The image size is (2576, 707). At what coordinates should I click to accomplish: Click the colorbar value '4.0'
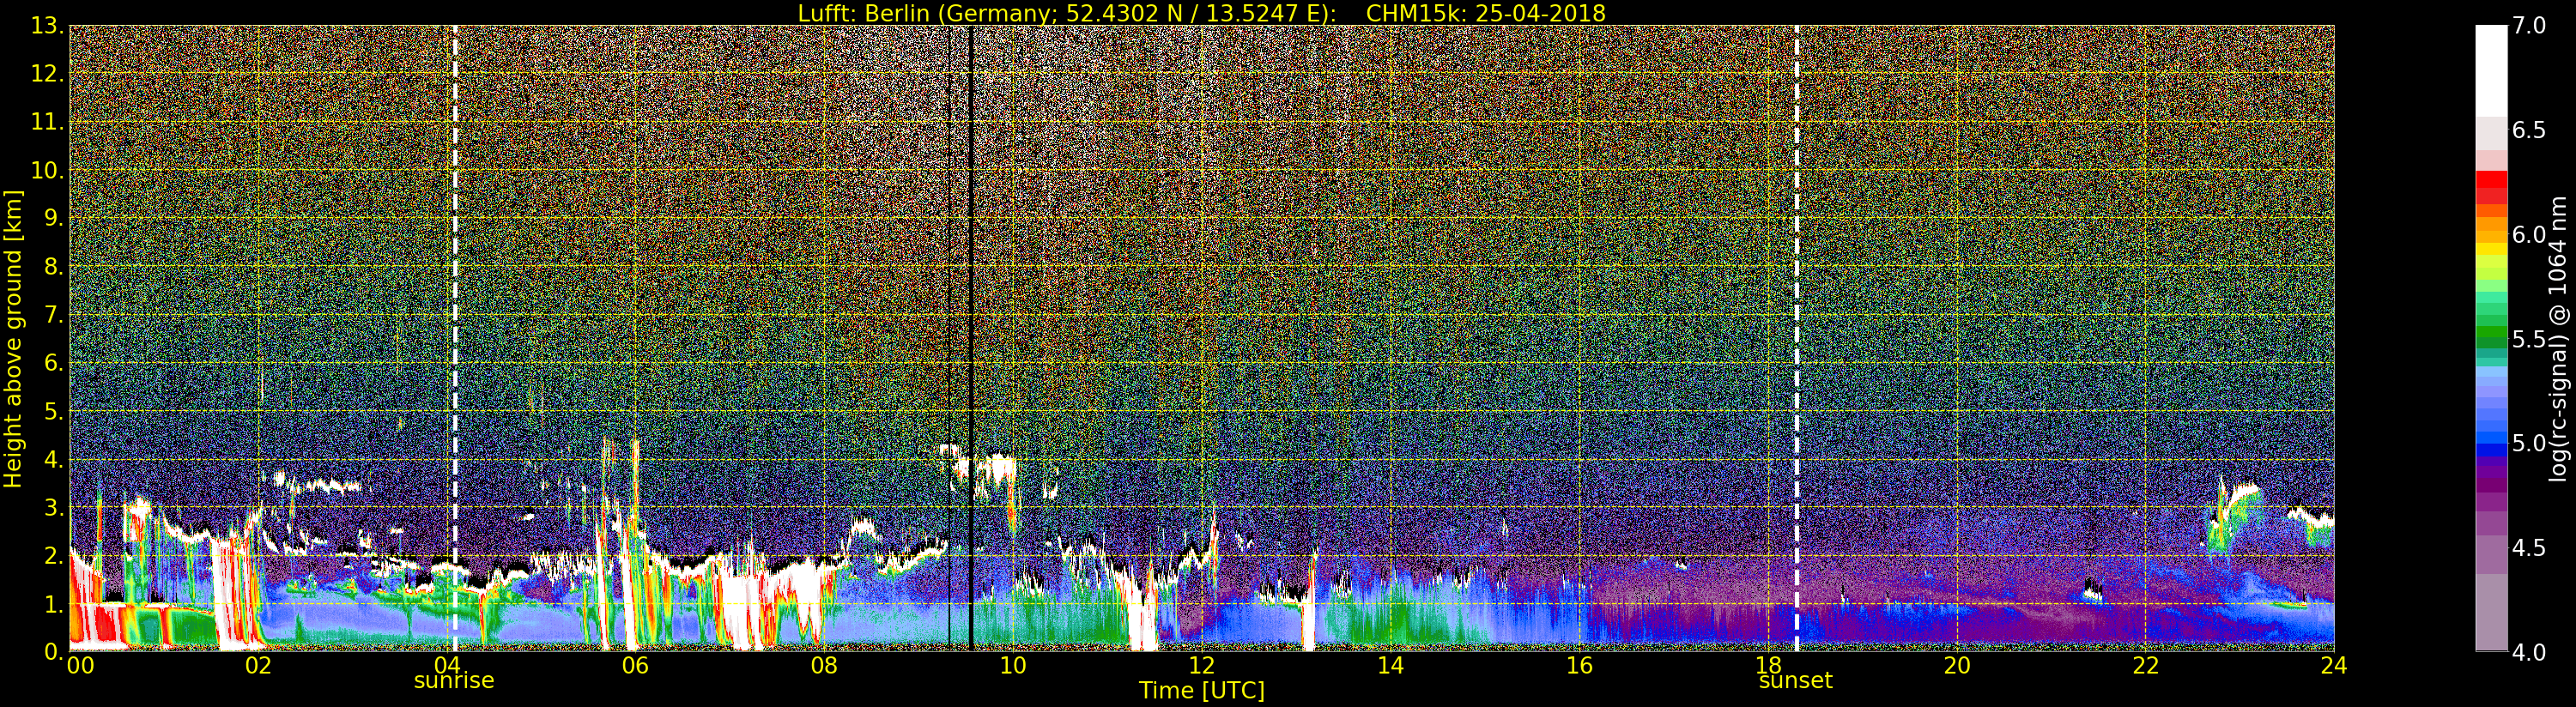tap(2528, 652)
